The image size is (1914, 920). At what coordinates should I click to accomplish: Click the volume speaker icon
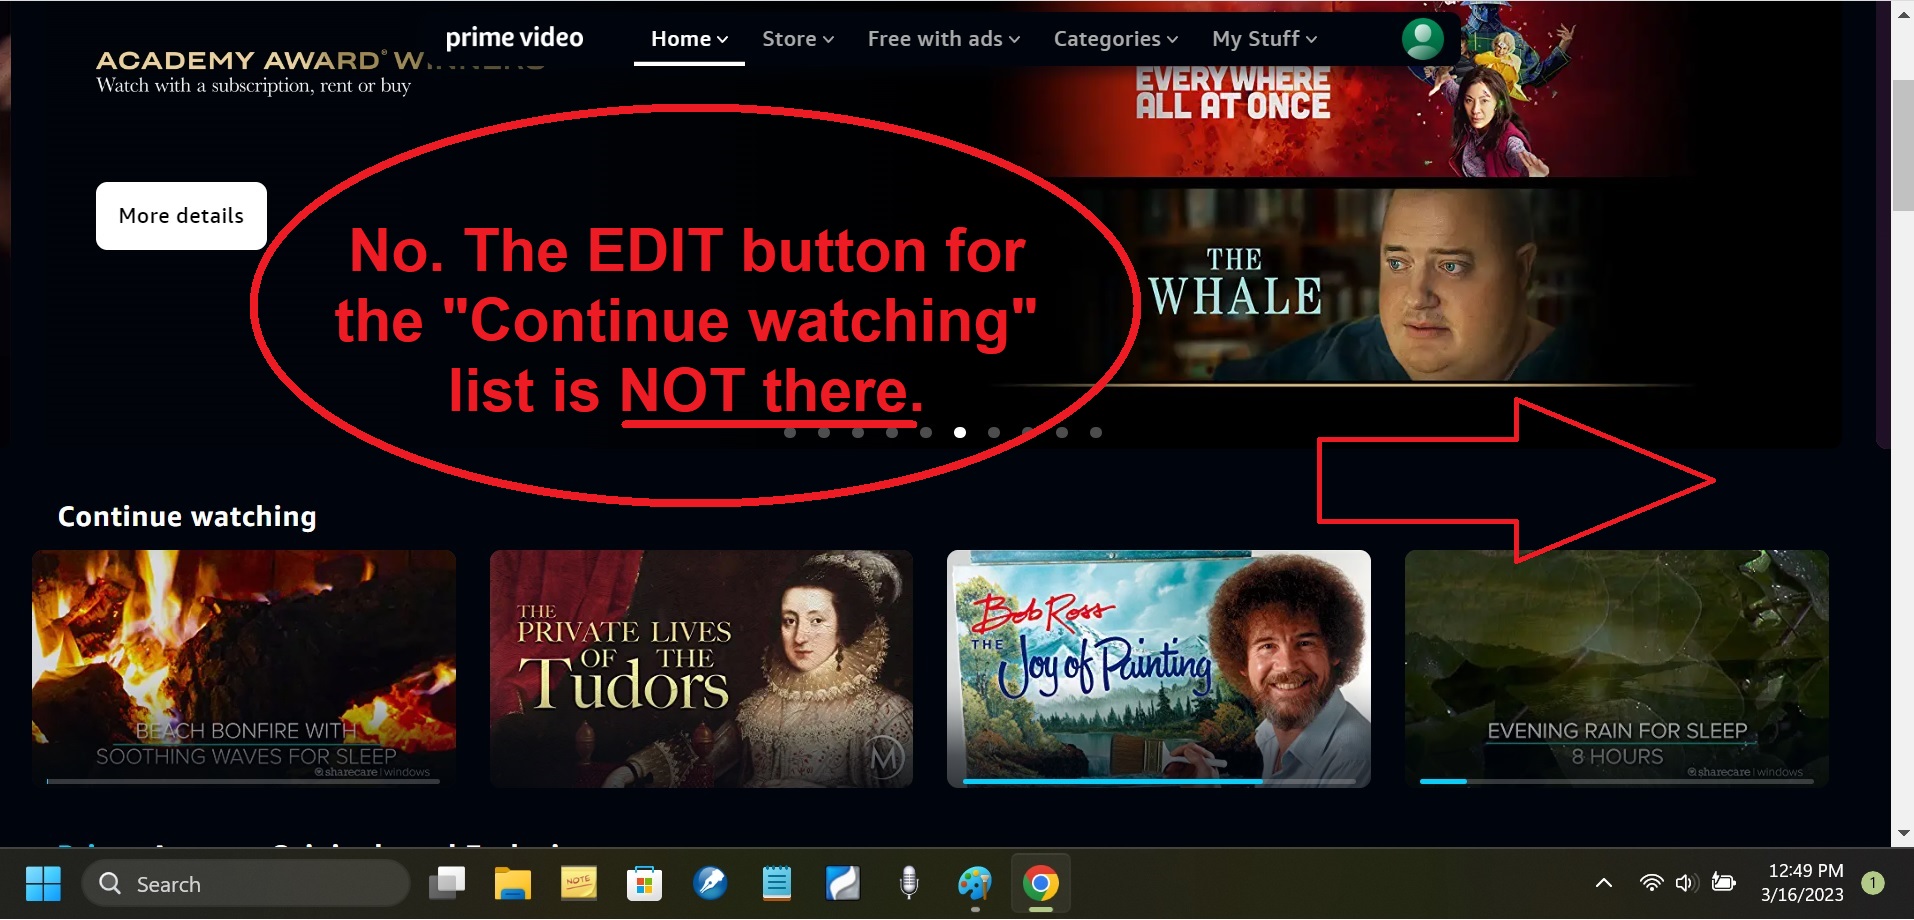coord(1686,883)
